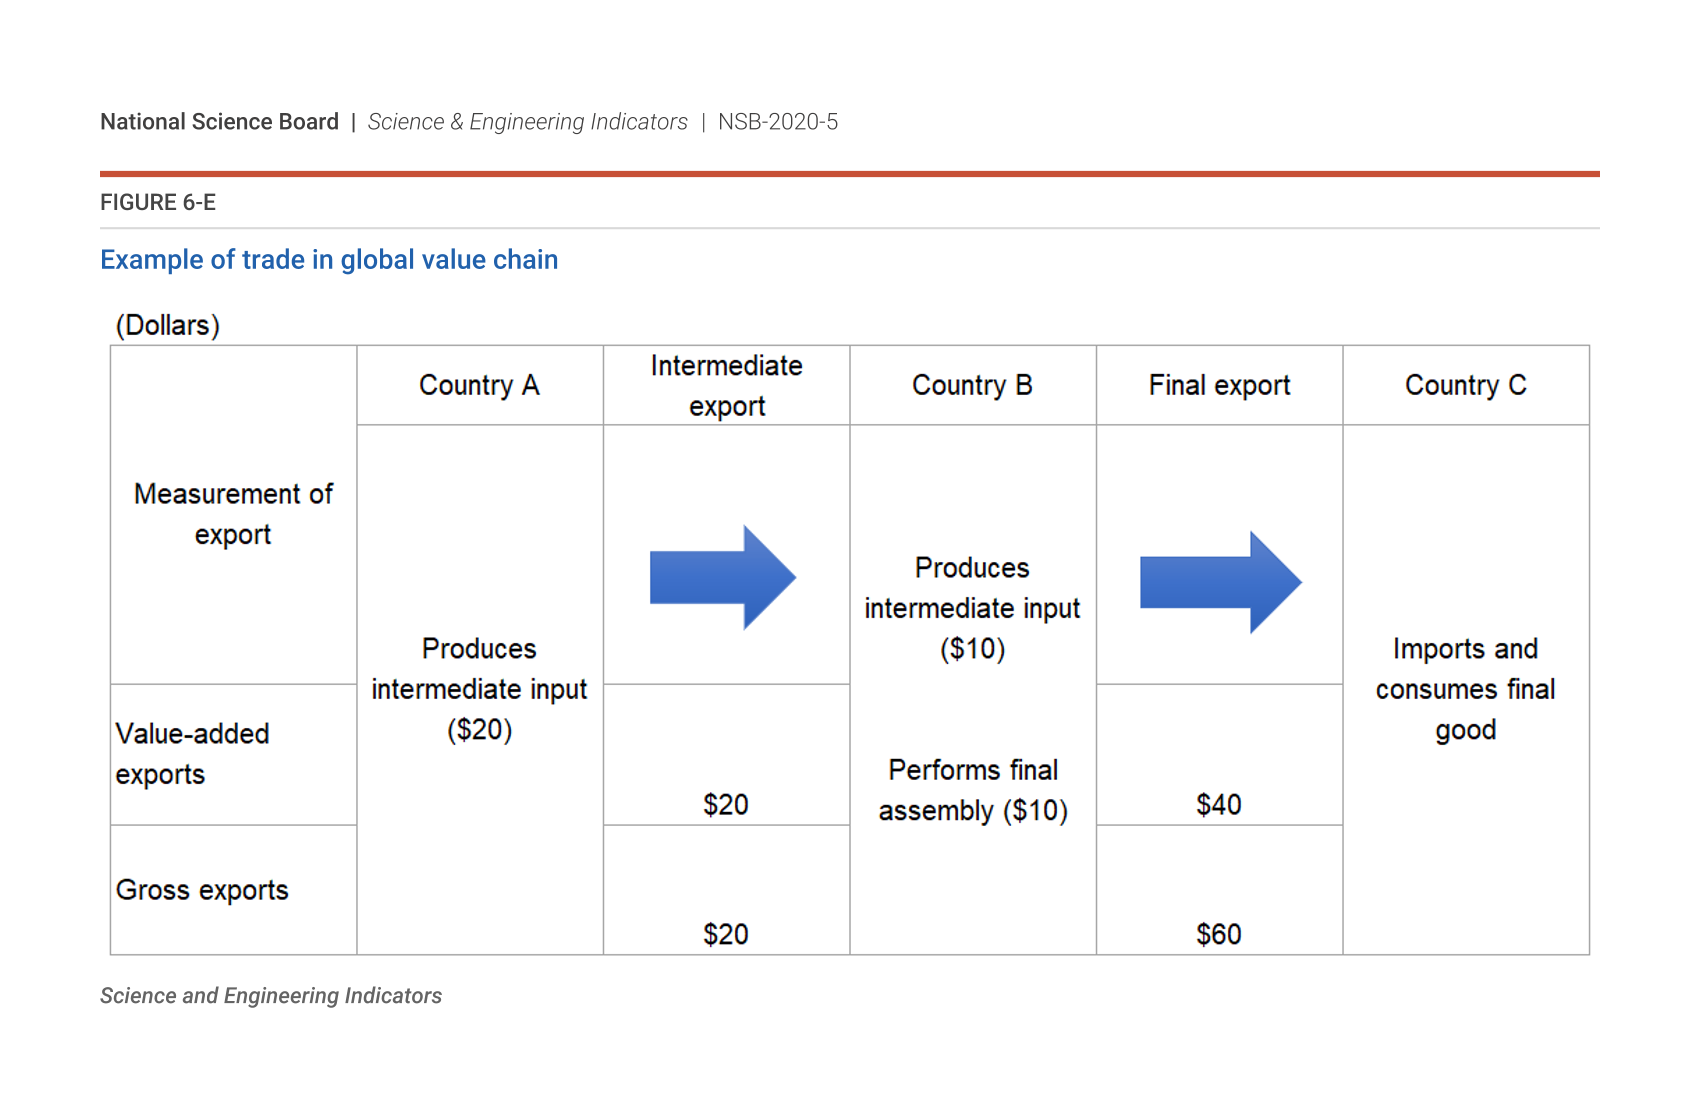1700x1117 pixels.
Task: Click the $60 gross final export value
Action: click(1218, 934)
